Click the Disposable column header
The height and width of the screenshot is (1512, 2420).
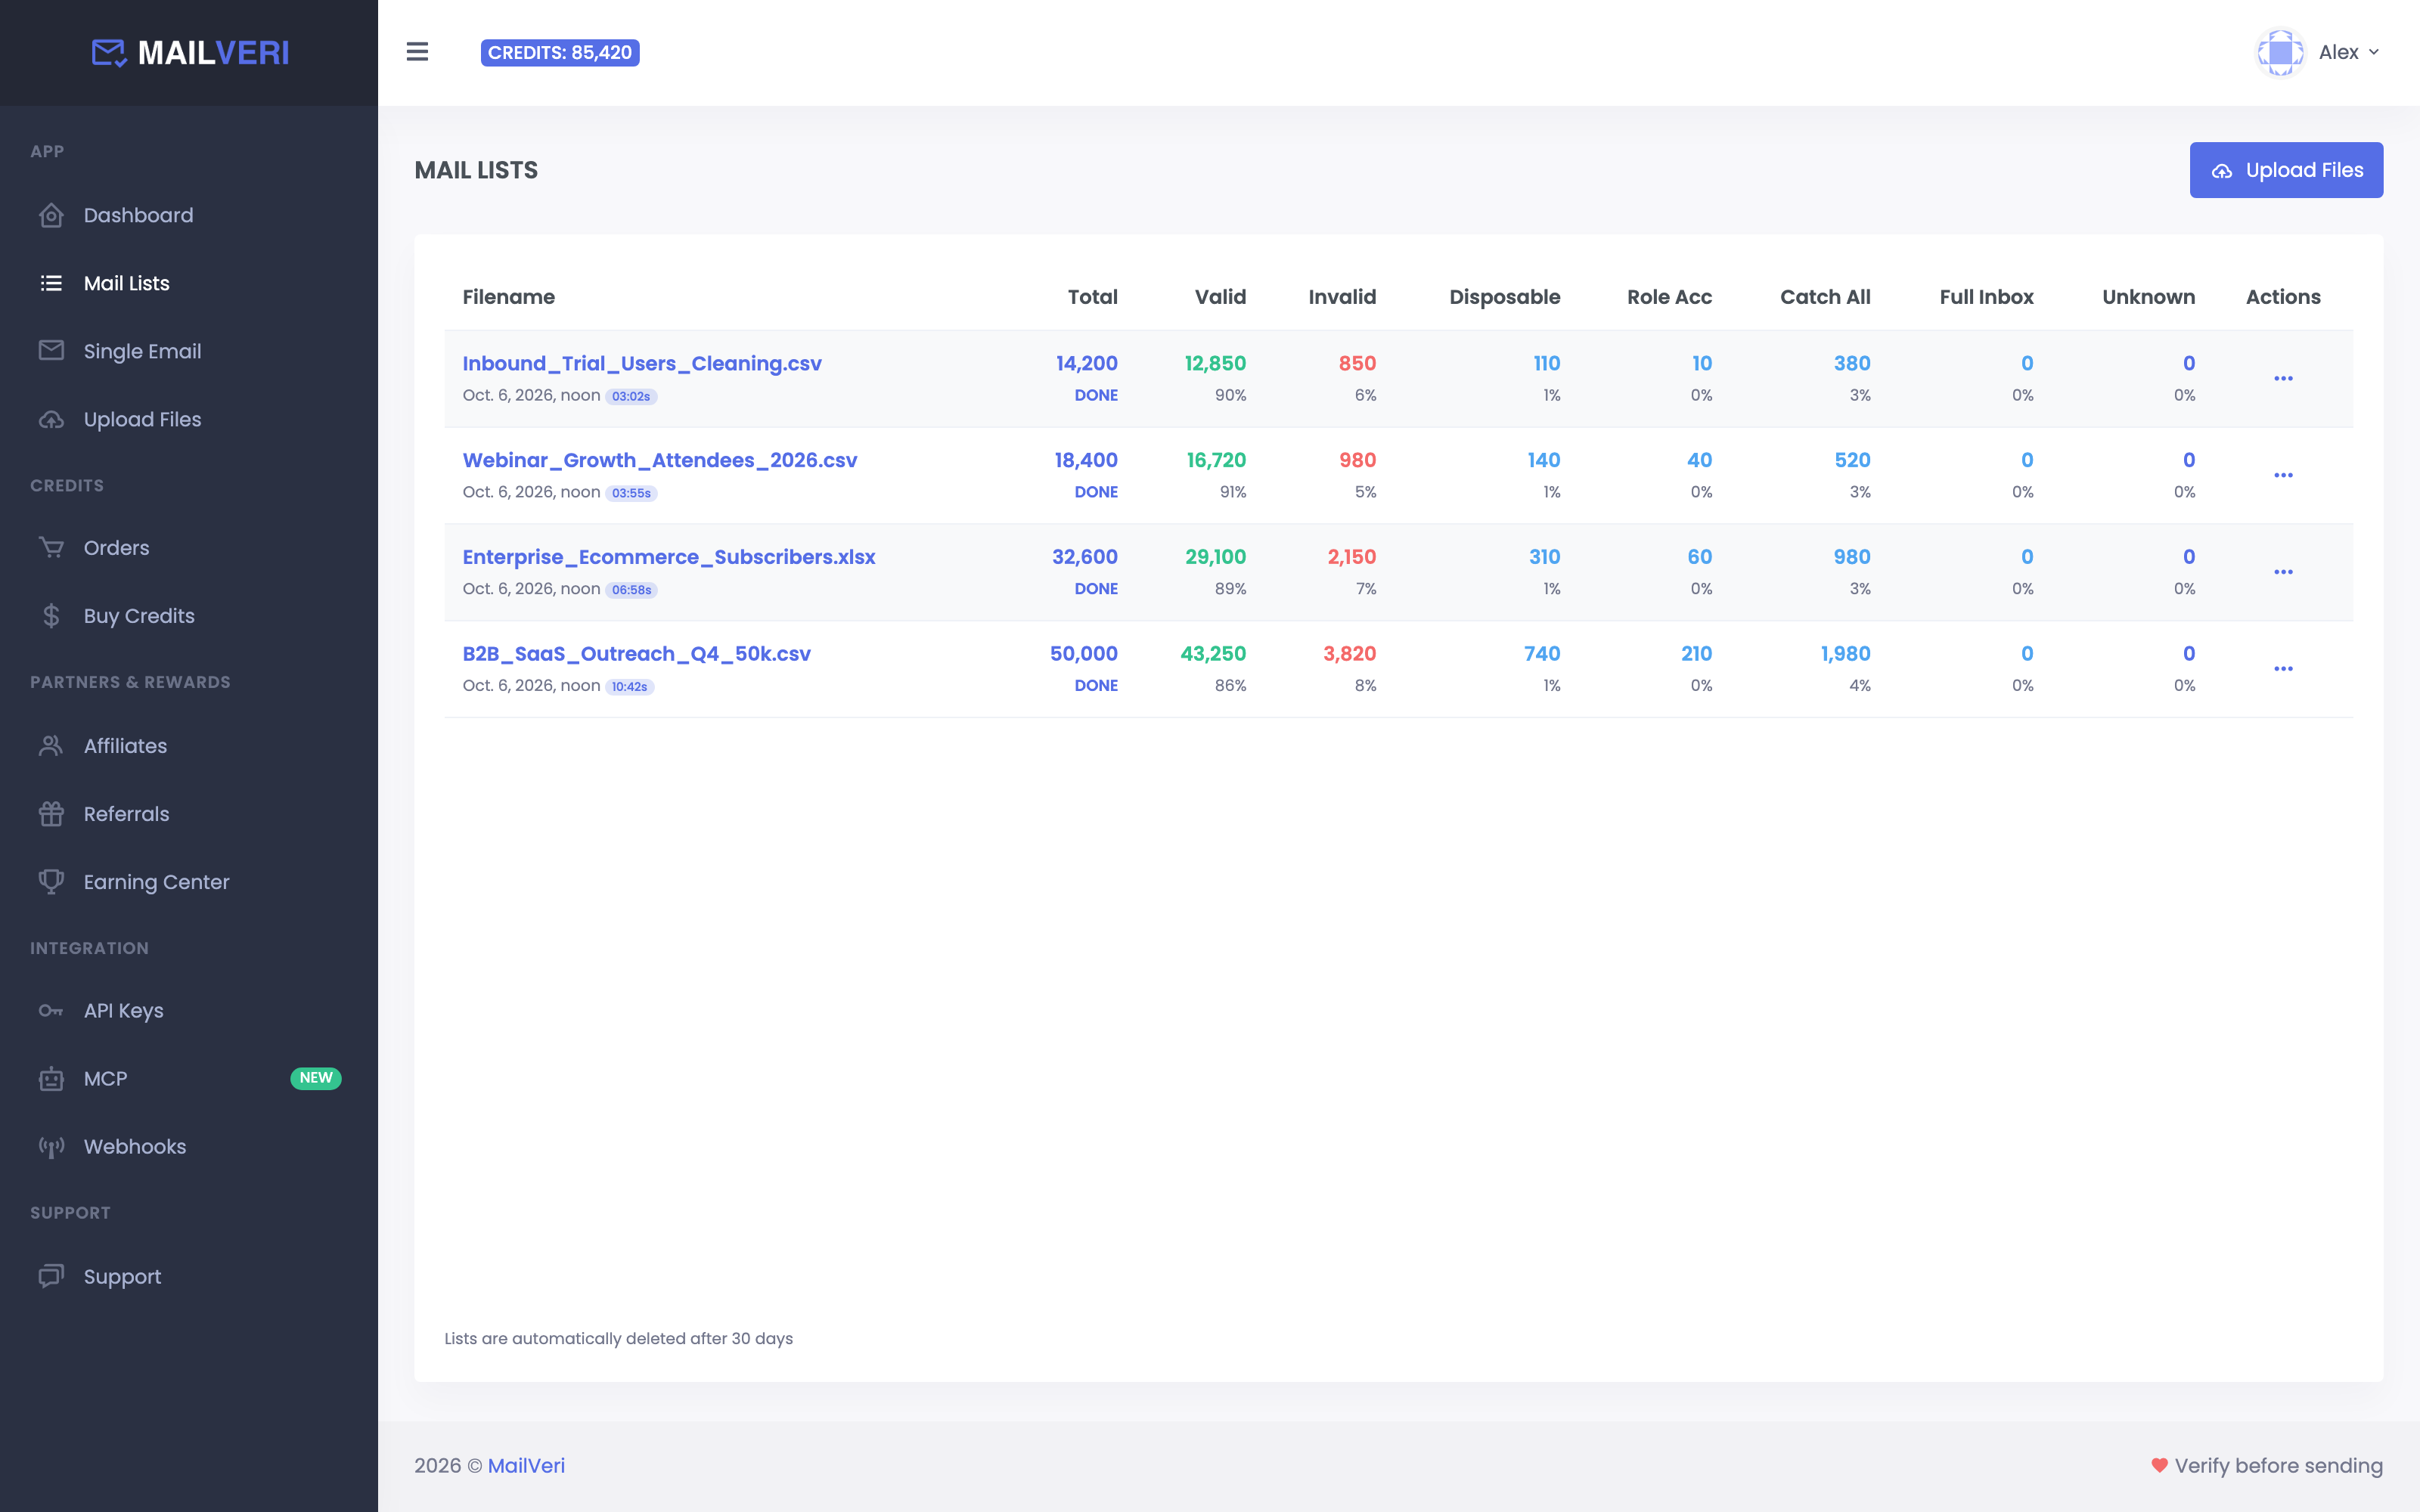1505,297
